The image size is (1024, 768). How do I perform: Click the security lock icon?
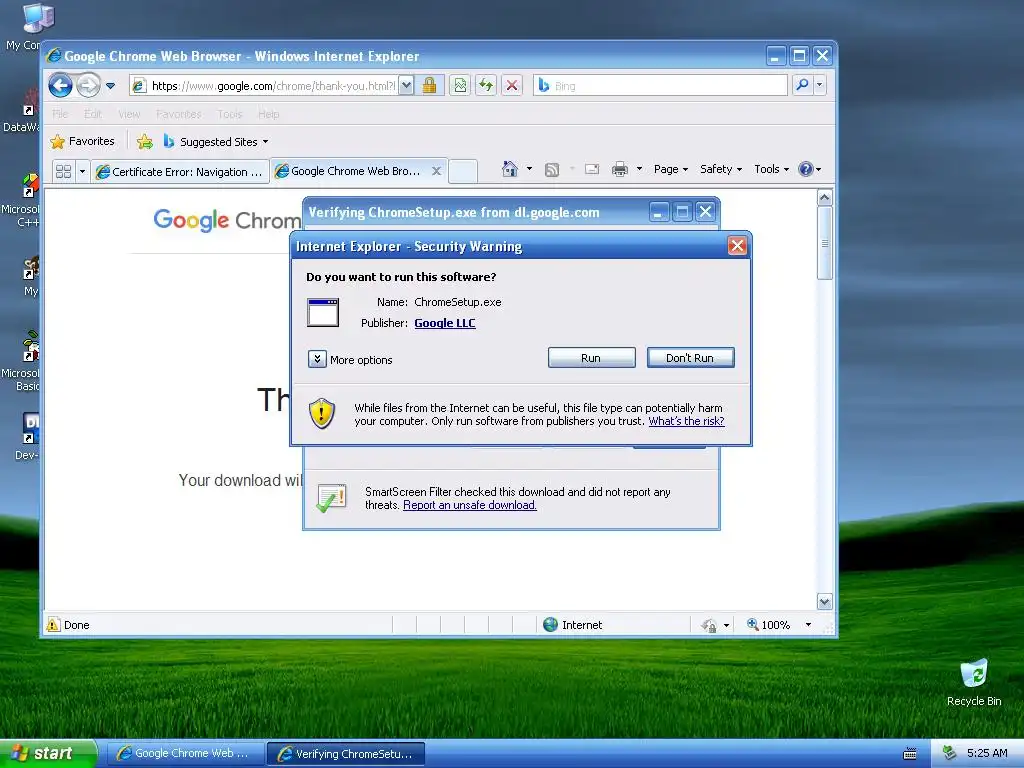[x=429, y=86]
